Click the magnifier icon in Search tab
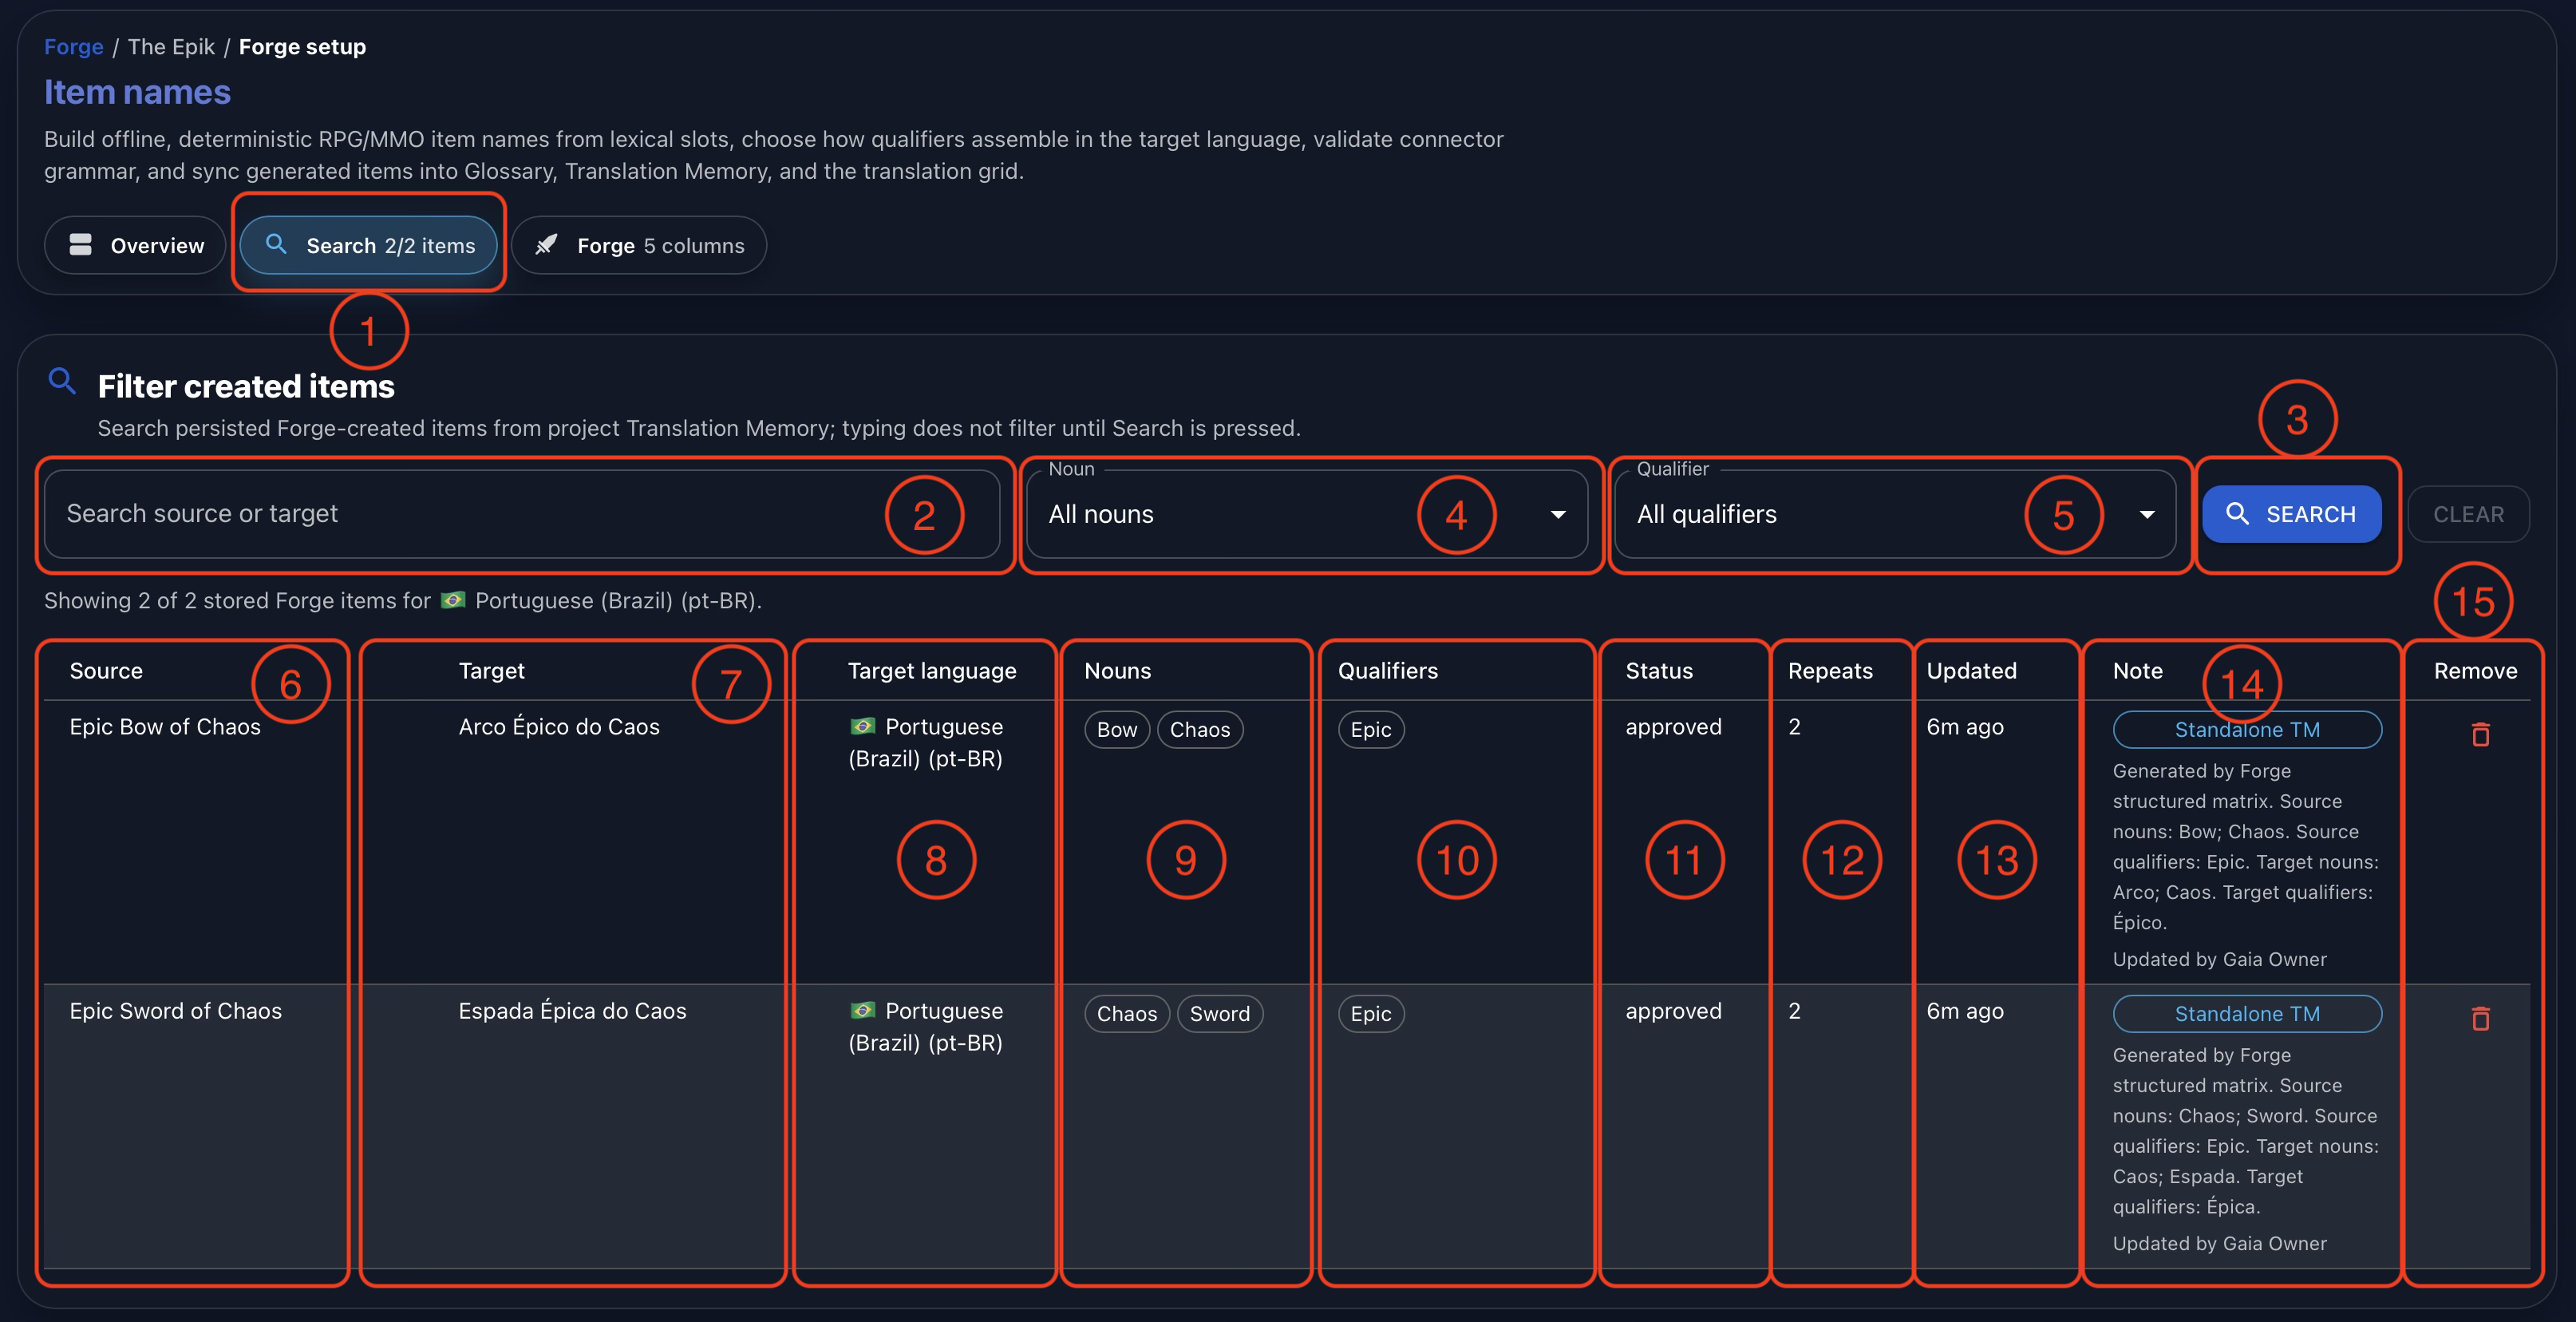2576x1322 pixels. point(276,244)
